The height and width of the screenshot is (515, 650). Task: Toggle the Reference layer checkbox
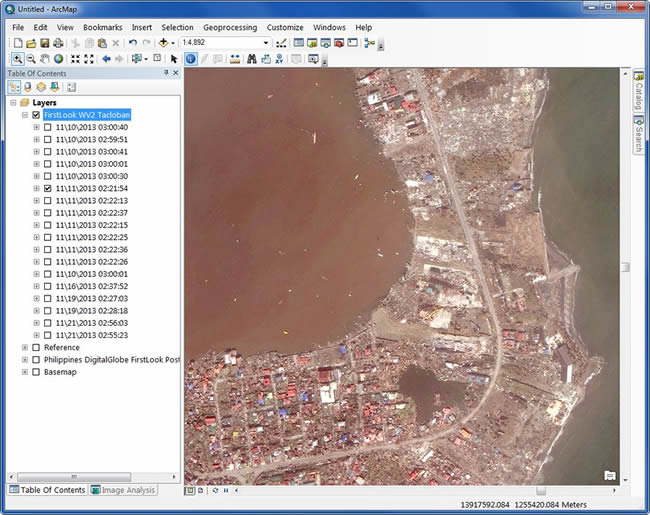(x=36, y=347)
